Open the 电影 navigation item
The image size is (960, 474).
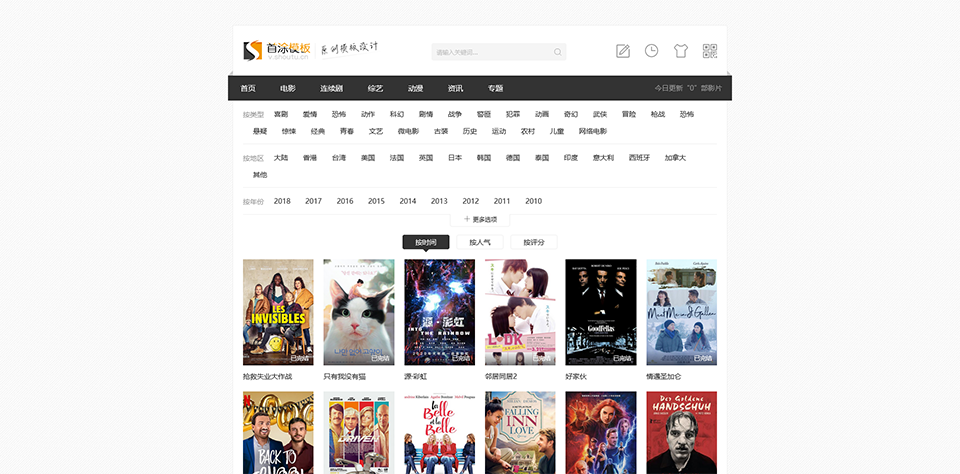point(288,88)
